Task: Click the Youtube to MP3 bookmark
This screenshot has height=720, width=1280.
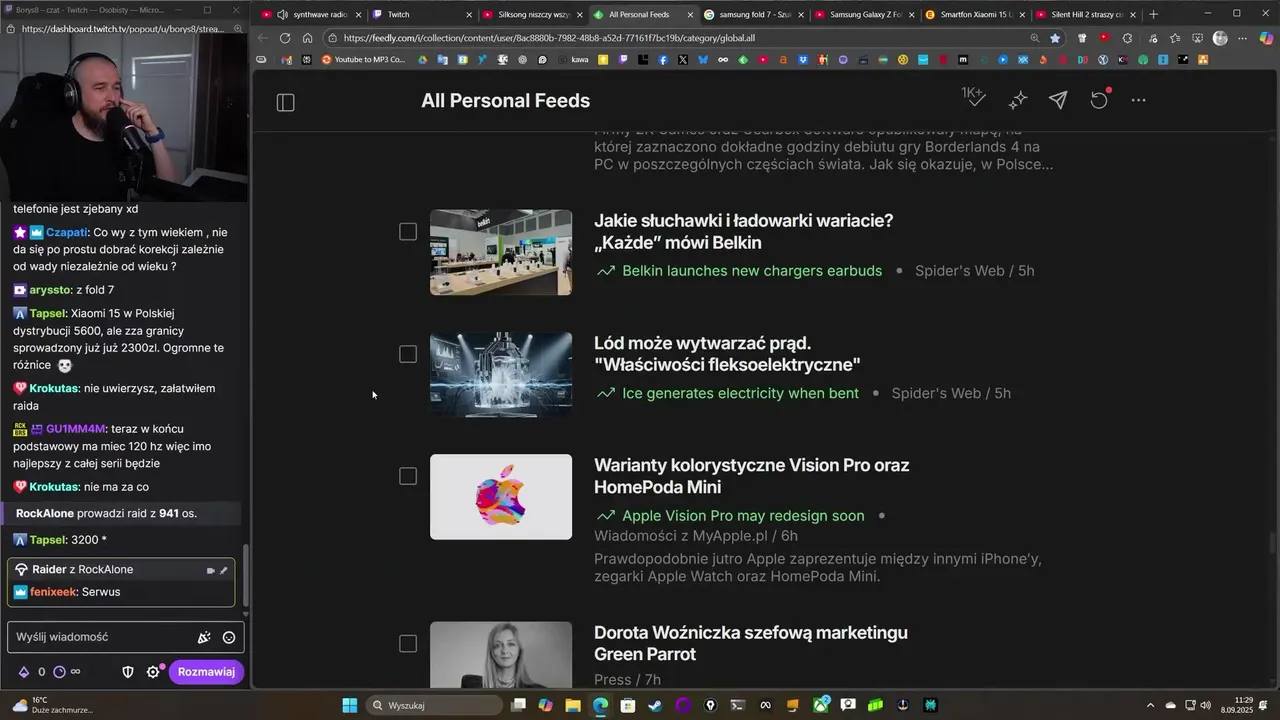Action: 363,60
